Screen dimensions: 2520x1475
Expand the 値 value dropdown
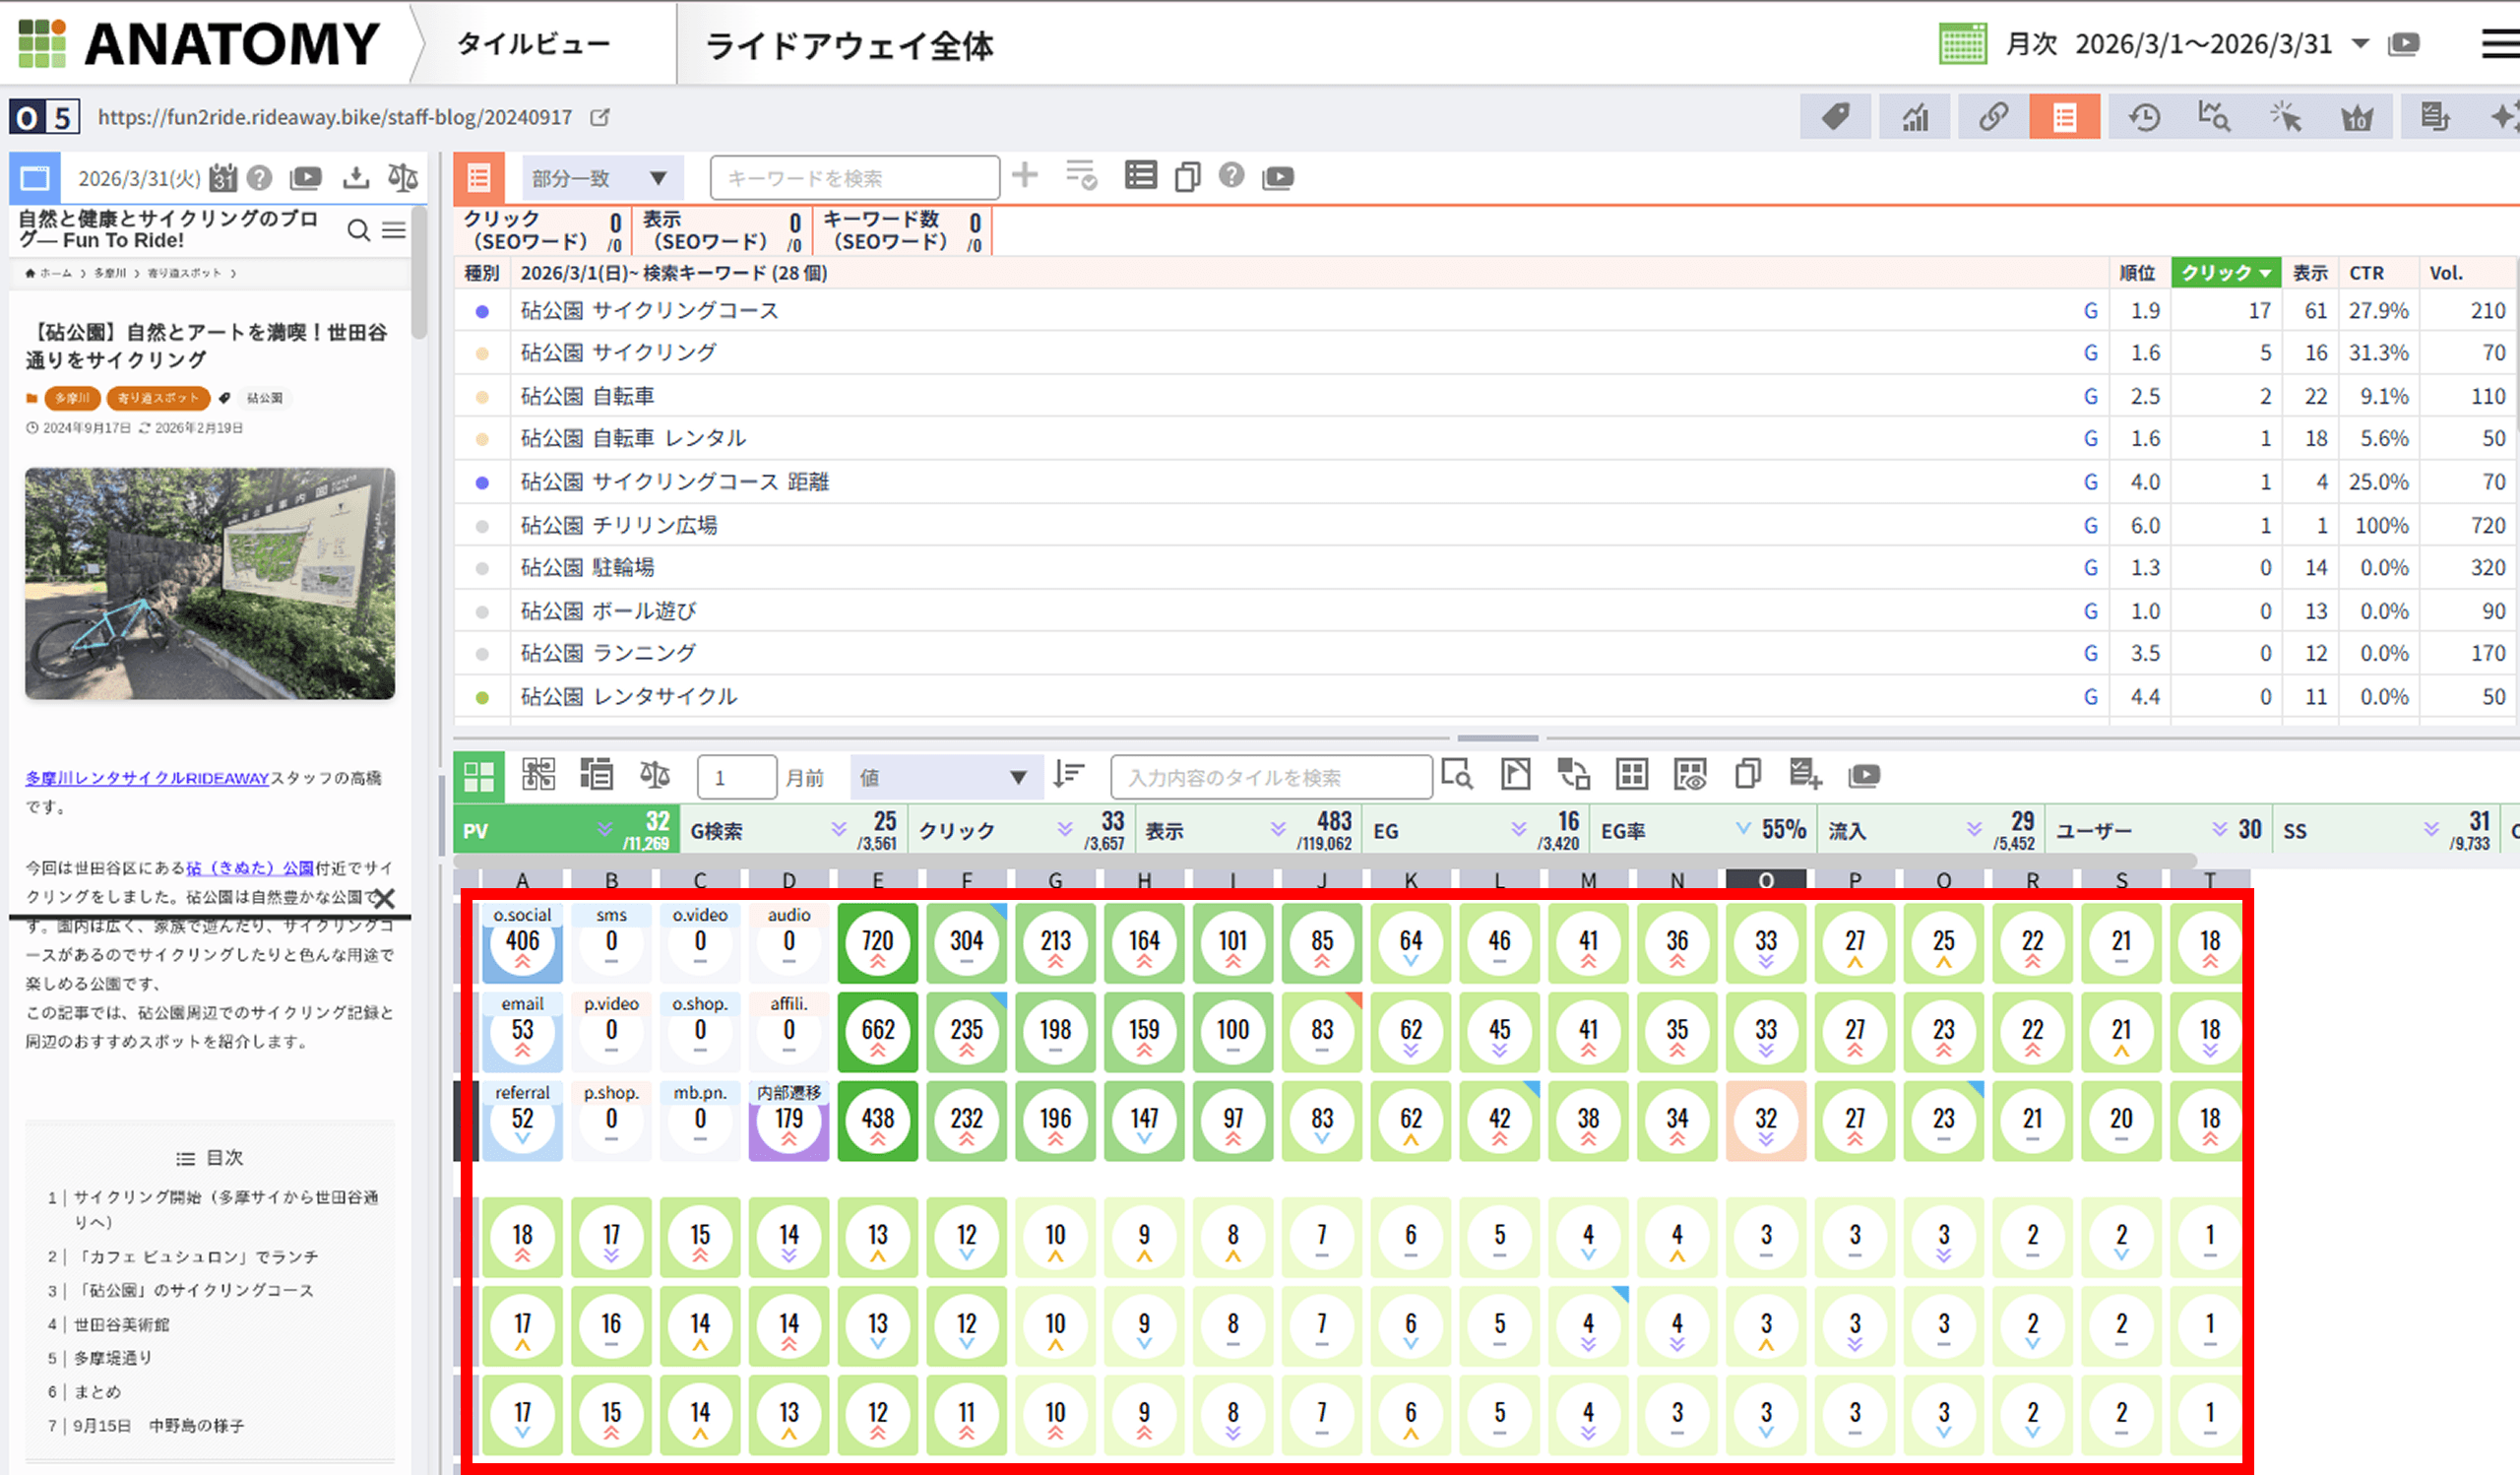click(945, 777)
